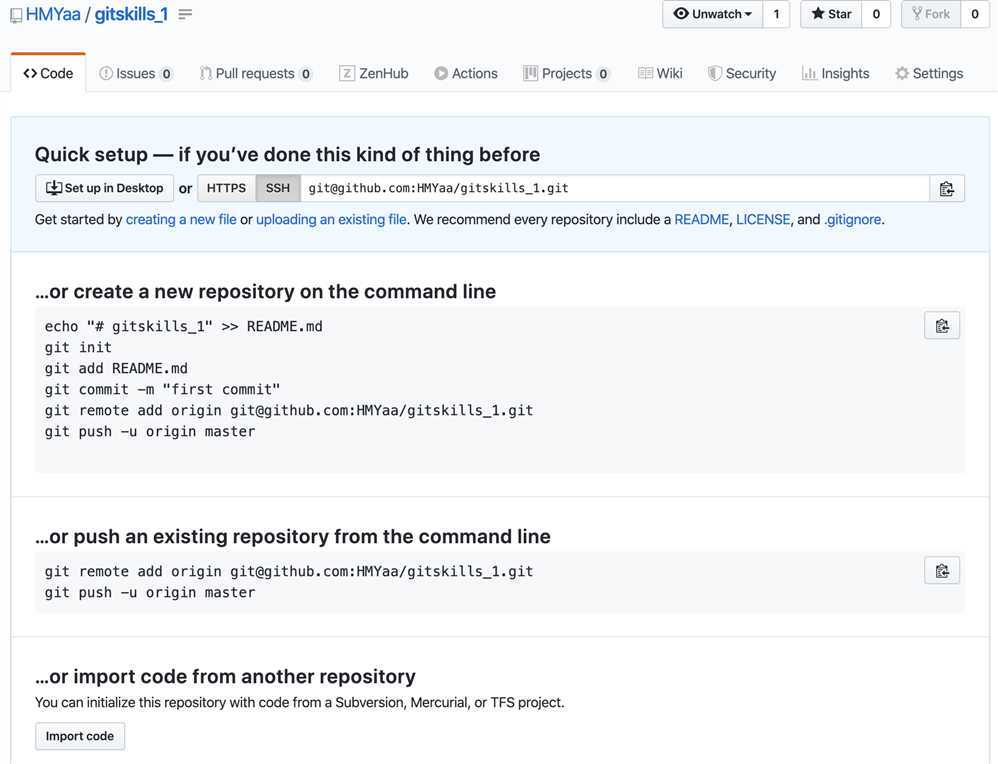This screenshot has height=764, width=998.
Task: Click the 'import code from another repository' heading
Action: [225, 677]
